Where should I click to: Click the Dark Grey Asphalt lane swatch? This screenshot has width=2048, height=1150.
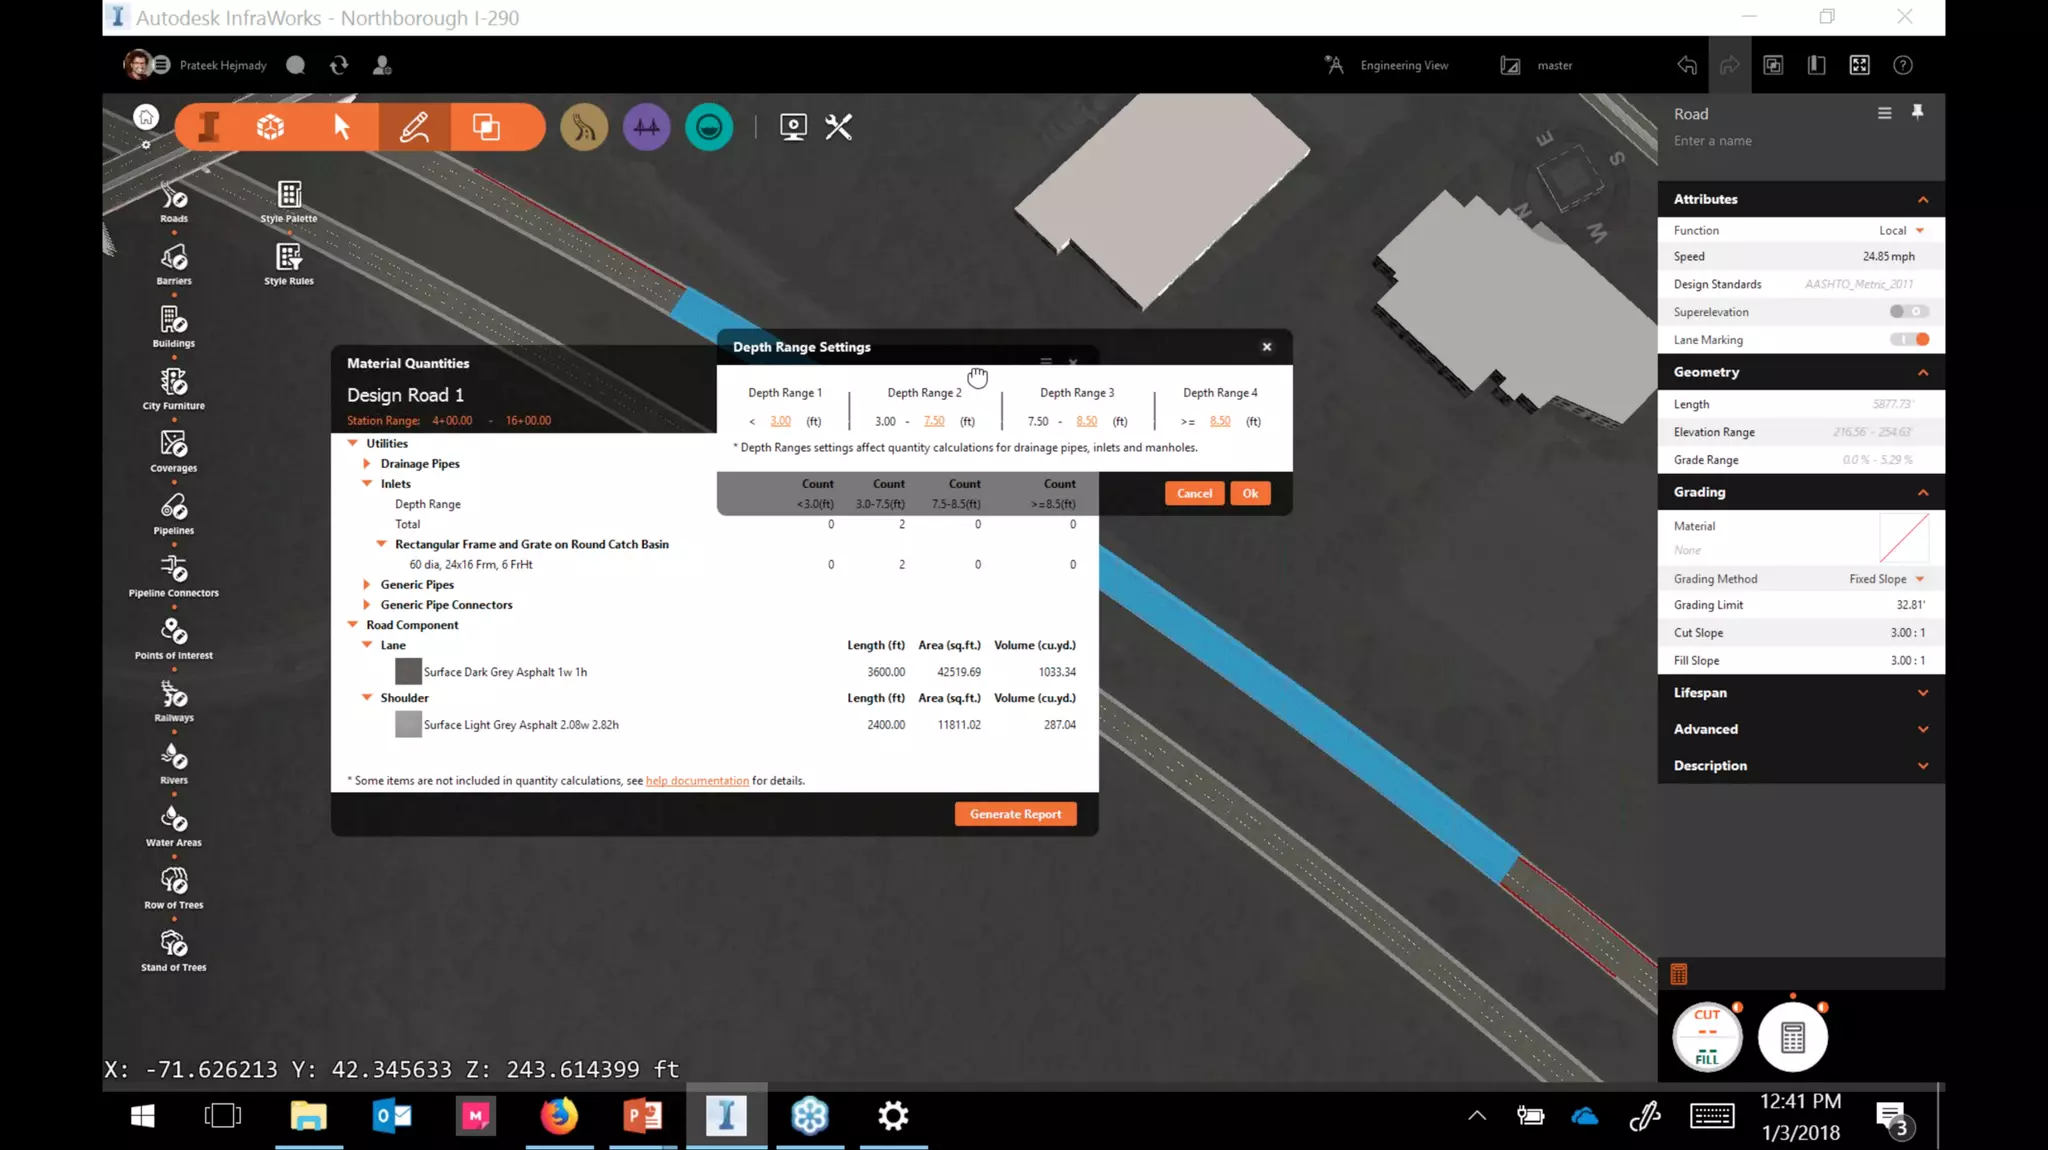tap(408, 672)
